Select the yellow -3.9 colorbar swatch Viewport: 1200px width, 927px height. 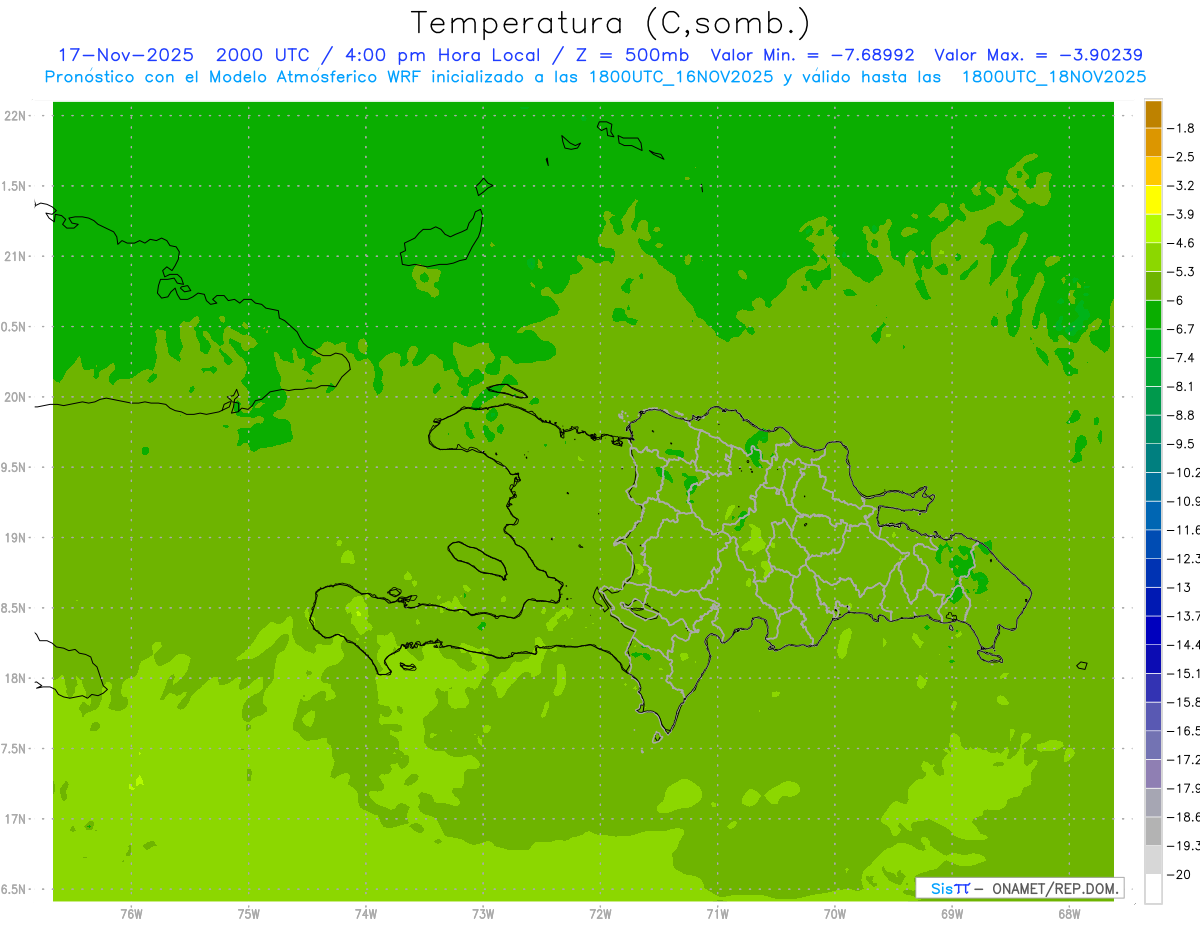pyautogui.click(x=1153, y=200)
